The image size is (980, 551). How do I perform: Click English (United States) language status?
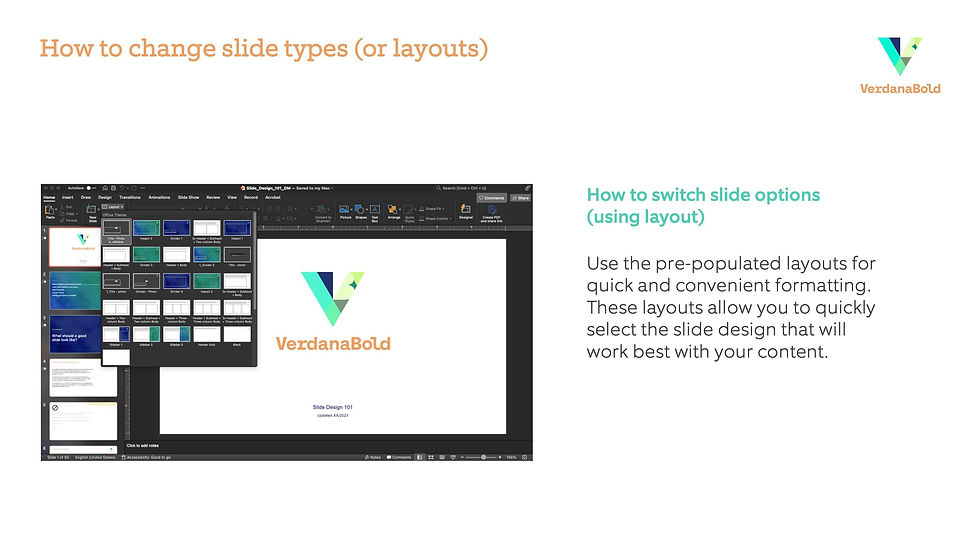point(95,457)
